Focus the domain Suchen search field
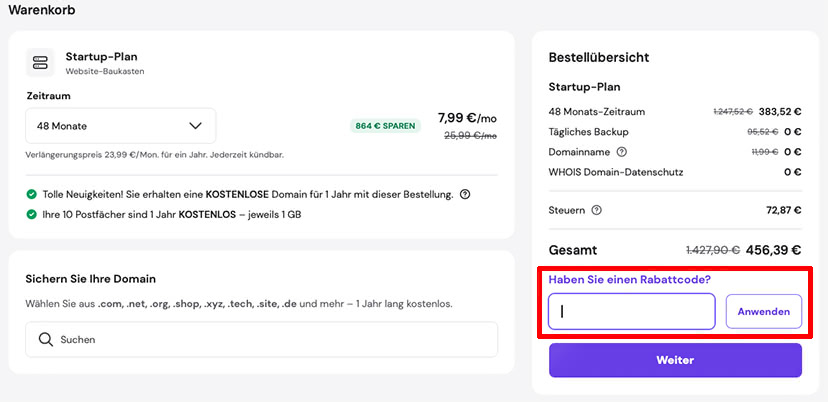 (x=261, y=339)
